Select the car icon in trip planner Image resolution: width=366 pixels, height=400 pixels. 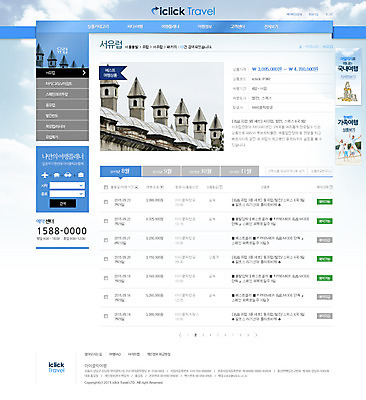tap(68, 175)
